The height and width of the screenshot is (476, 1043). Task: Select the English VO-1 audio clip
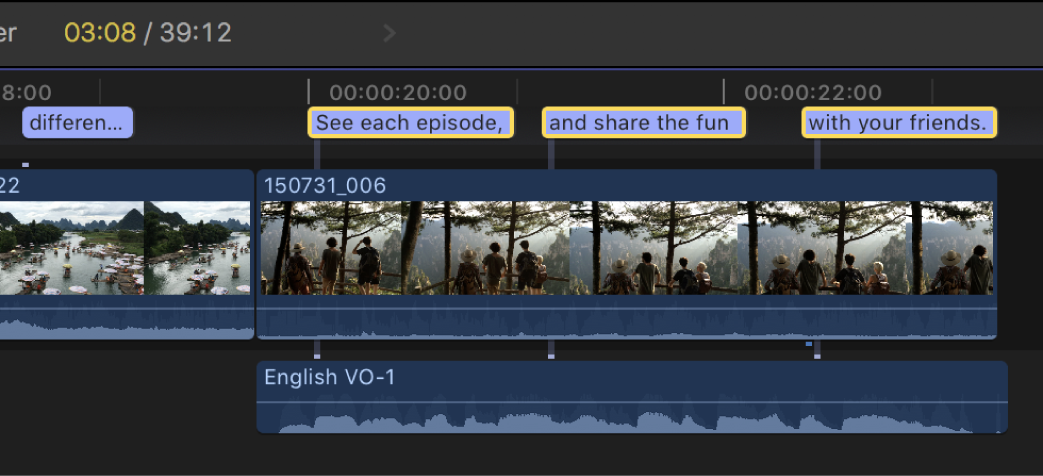tap(632, 397)
